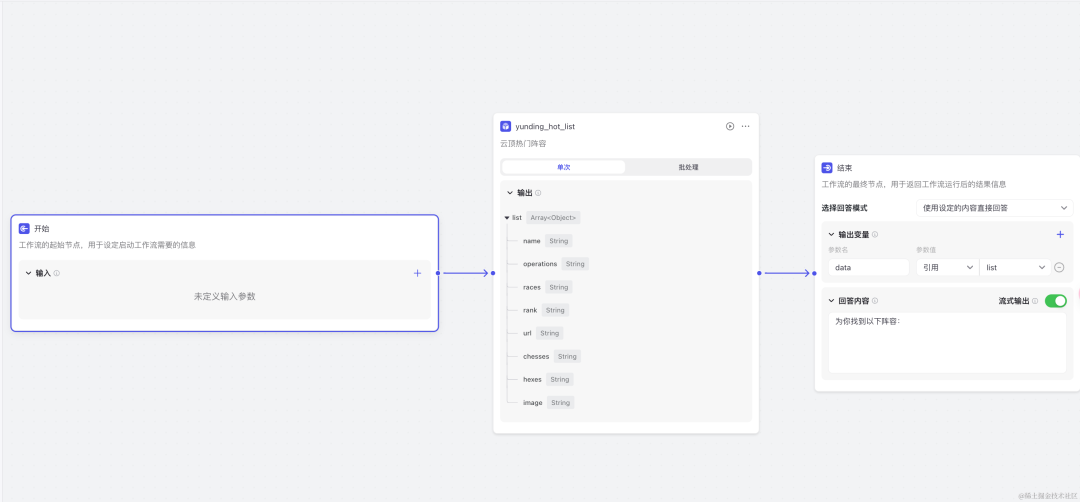Image resolution: width=1080 pixels, height=502 pixels.
Task: Click the yunding_hot_list plugin icon
Action: [507, 126]
